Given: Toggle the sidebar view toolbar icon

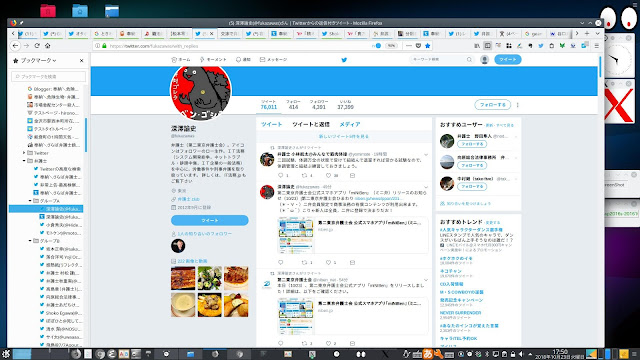Looking at the screenshot, I should (487, 46).
